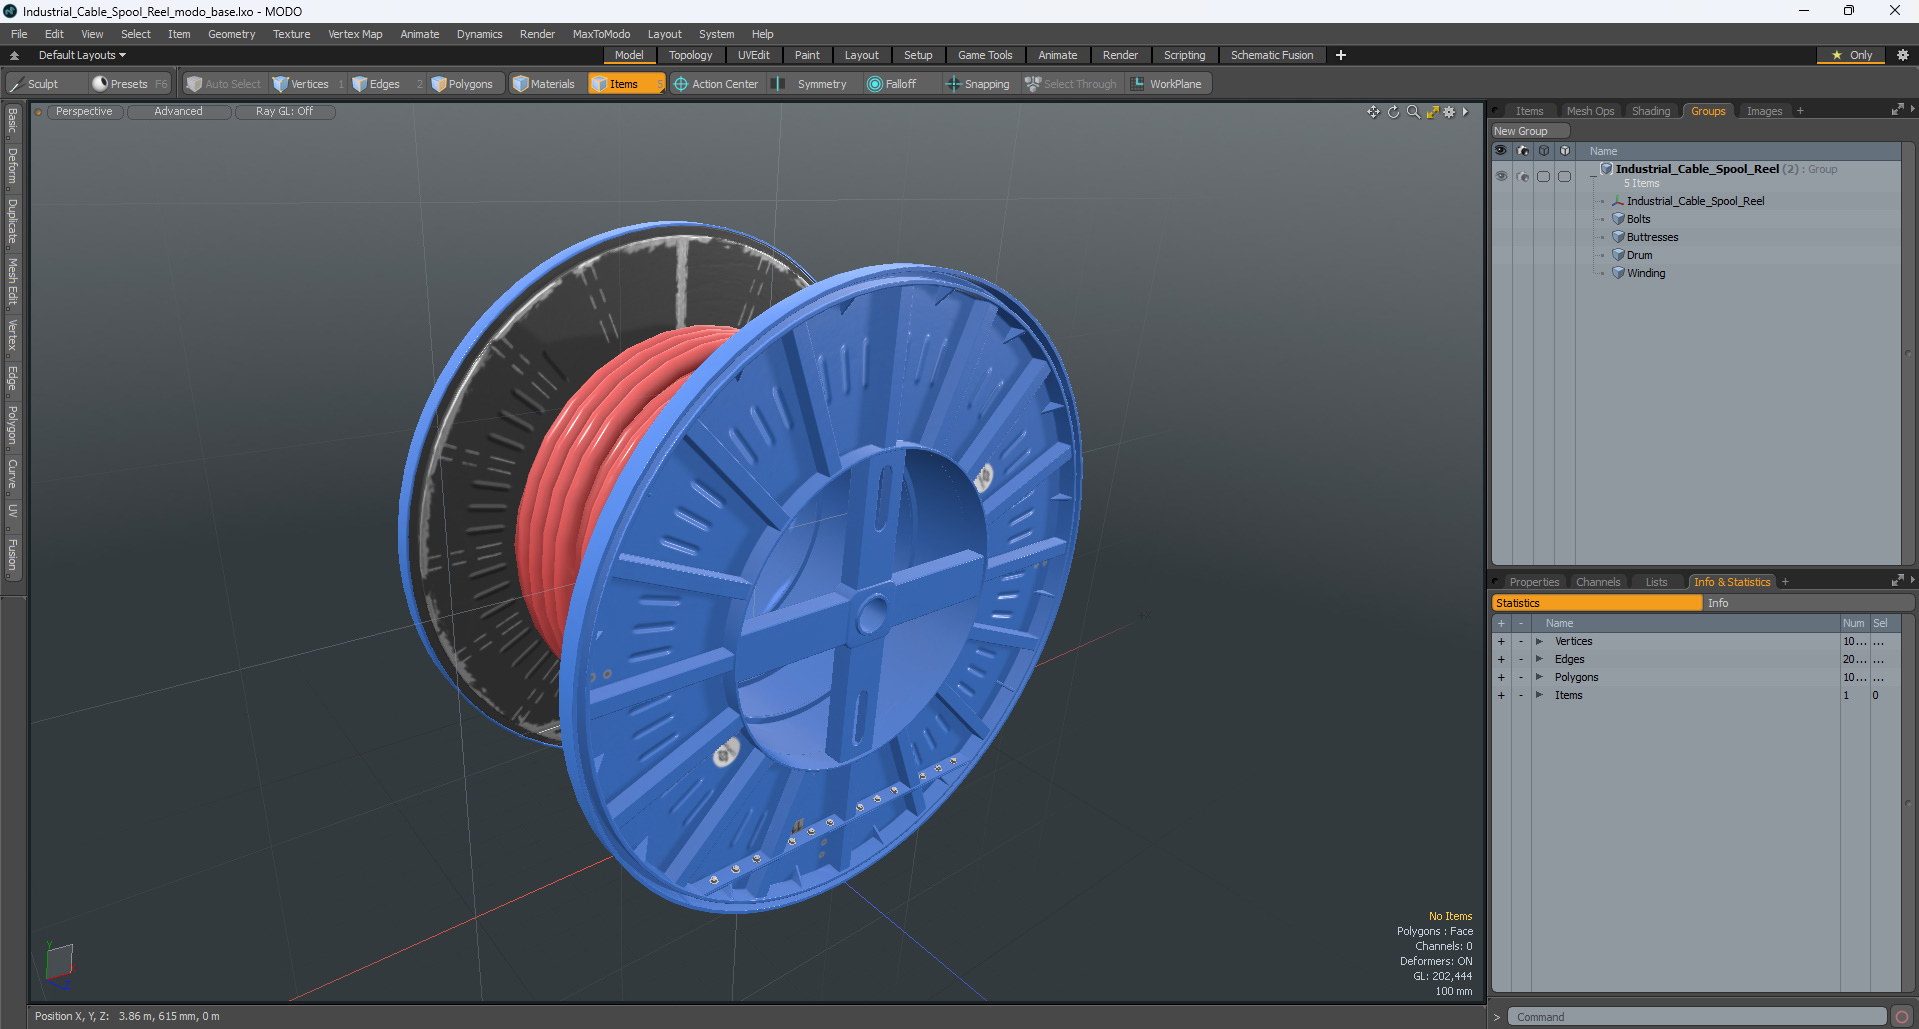
Task: Click the home icon beside Default Layouts
Action: (14, 55)
